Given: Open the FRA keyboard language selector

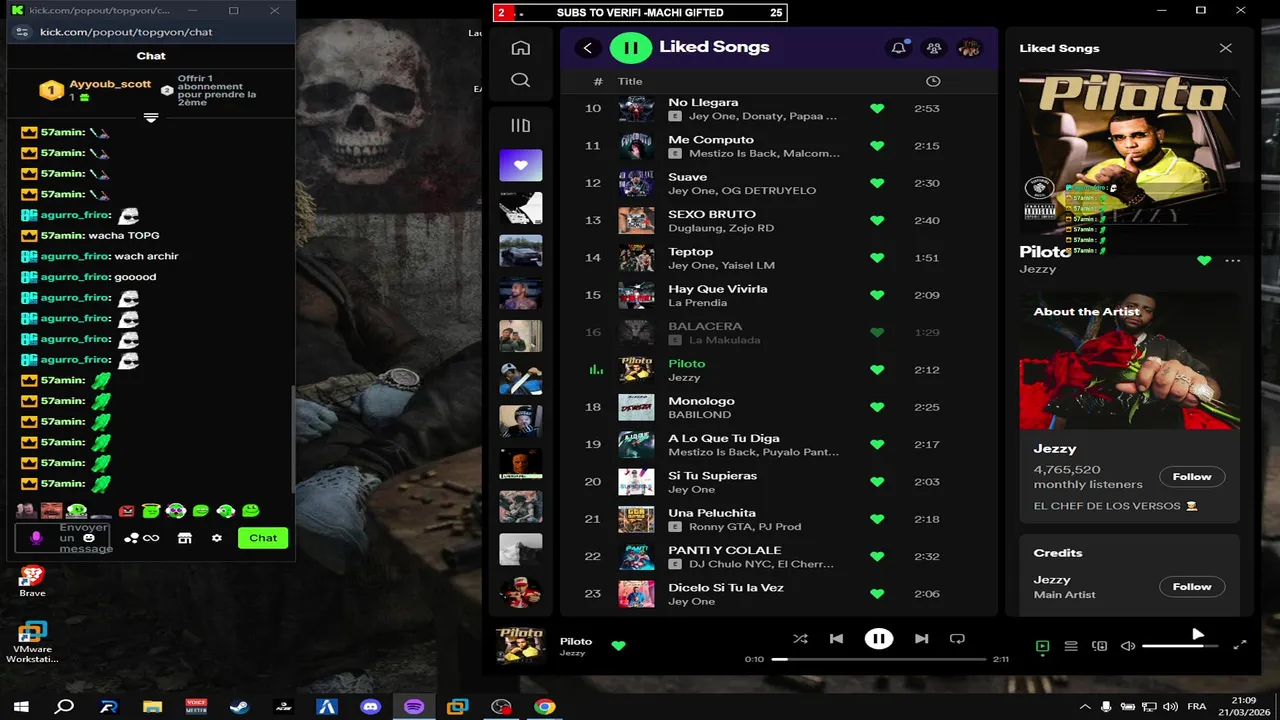Looking at the screenshot, I should coord(1196,707).
